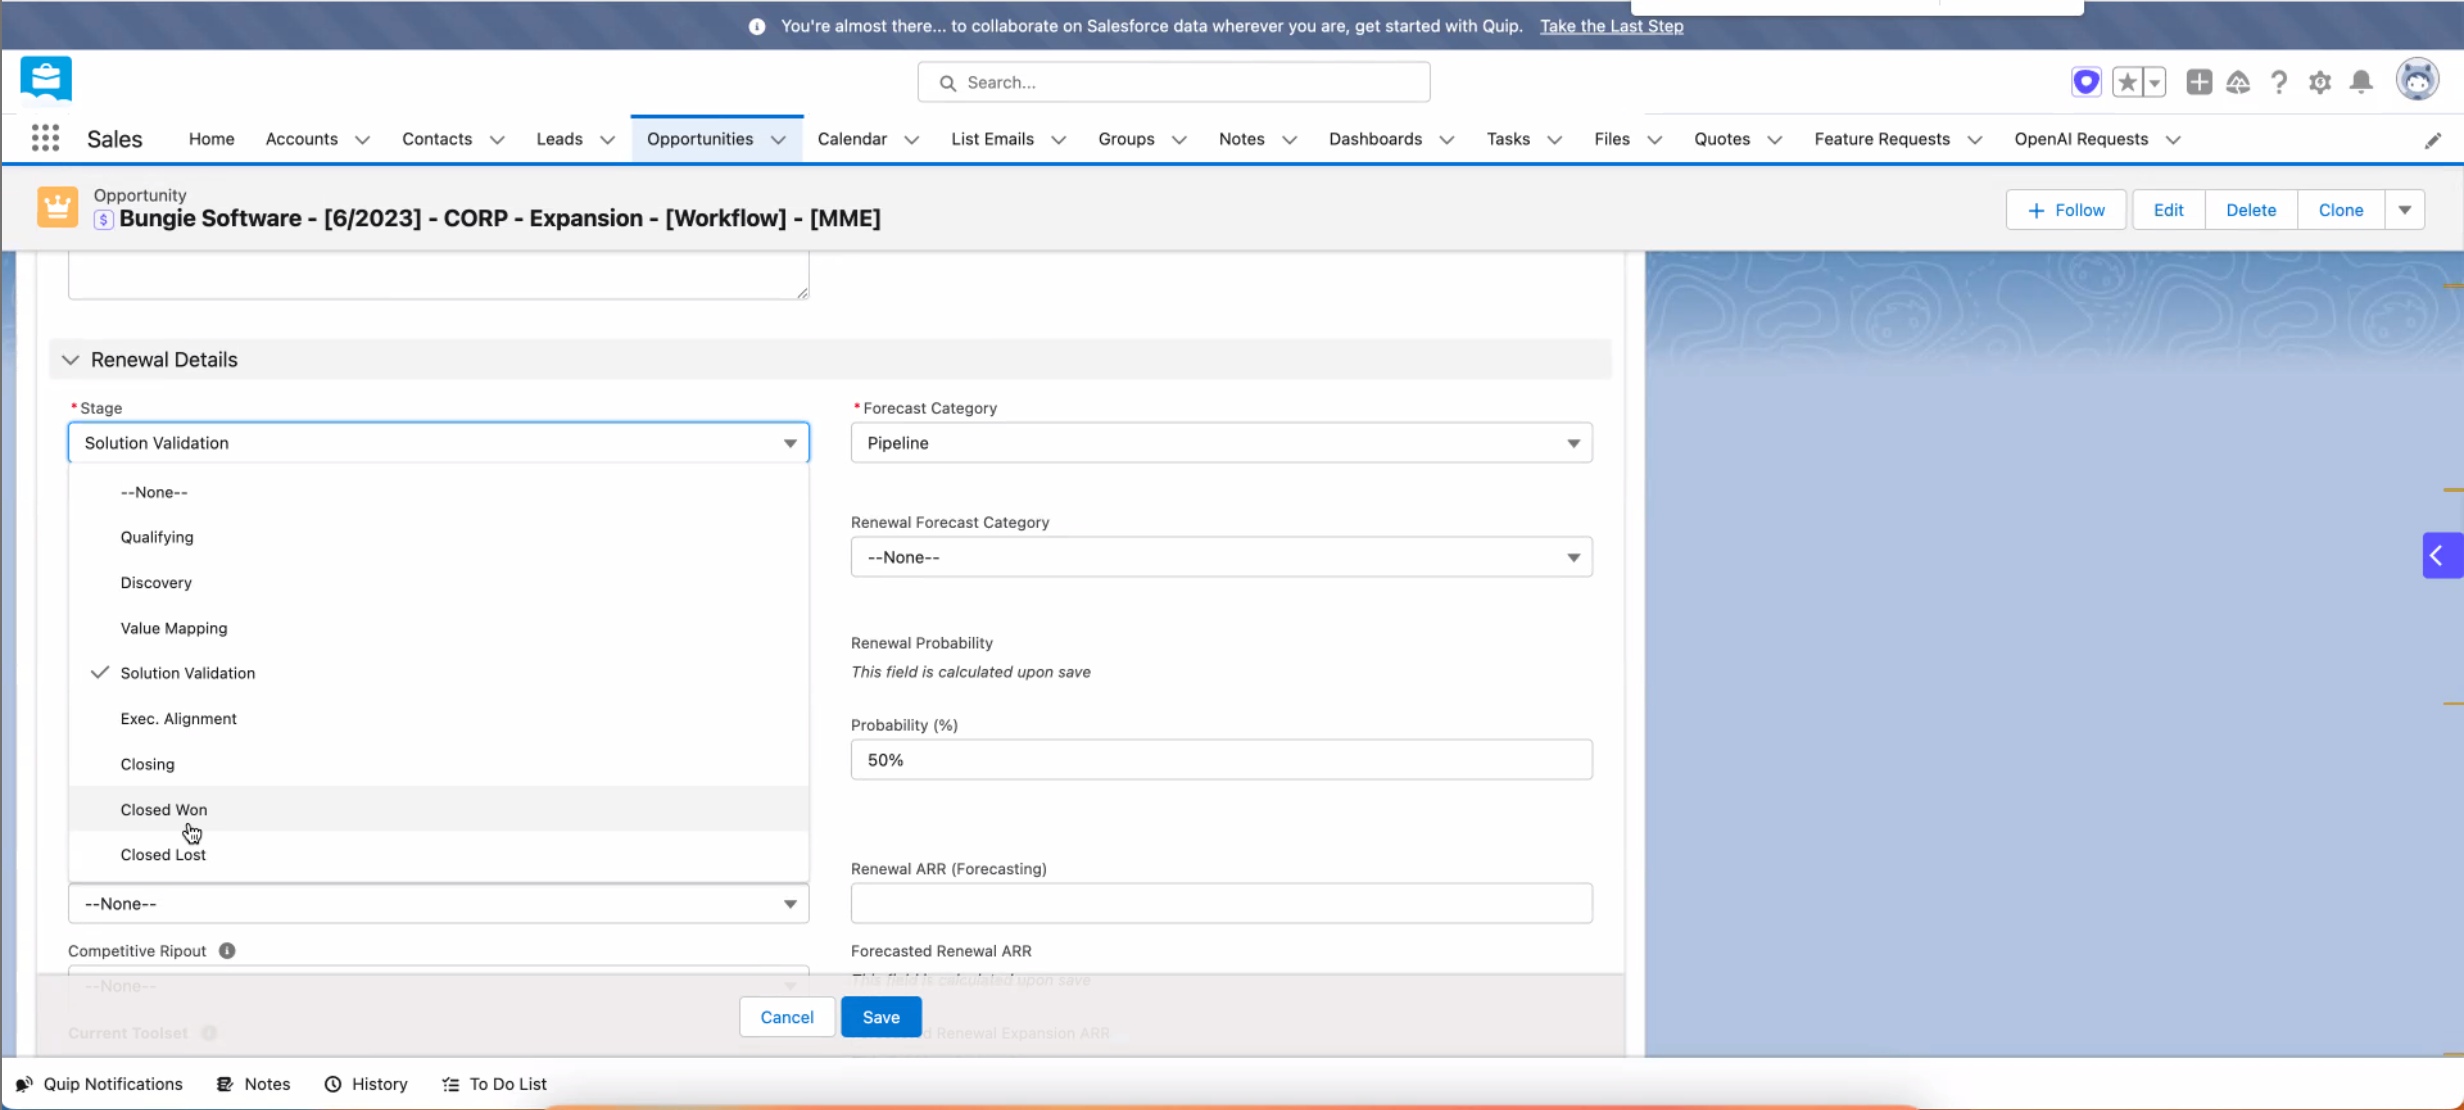This screenshot has height=1110, width=2464.
Task: Open Renewal Forecast Category dropdown
Action: [1220, 557]
